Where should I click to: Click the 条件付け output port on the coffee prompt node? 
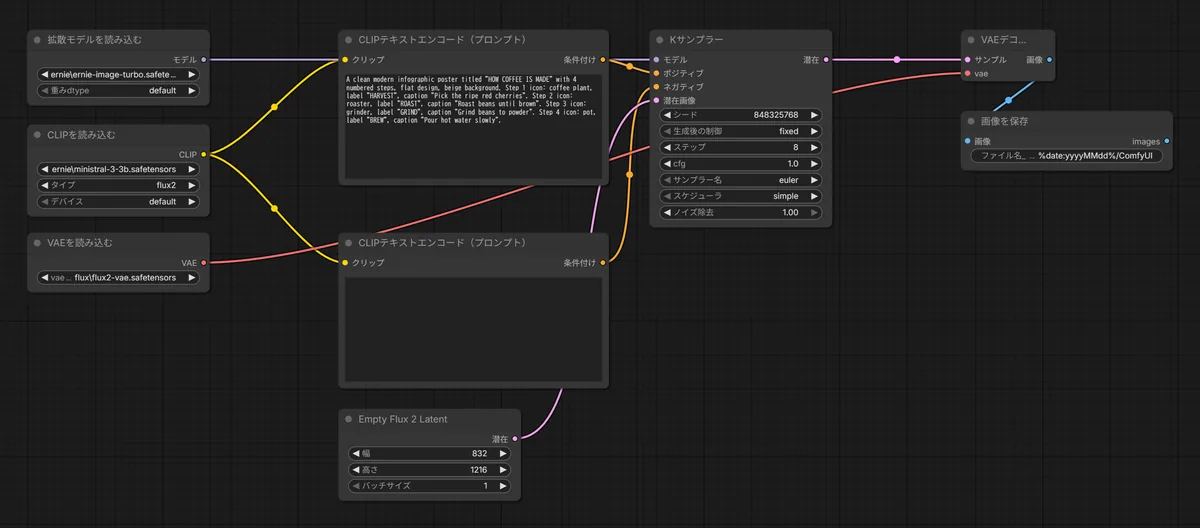click(604, 60)
